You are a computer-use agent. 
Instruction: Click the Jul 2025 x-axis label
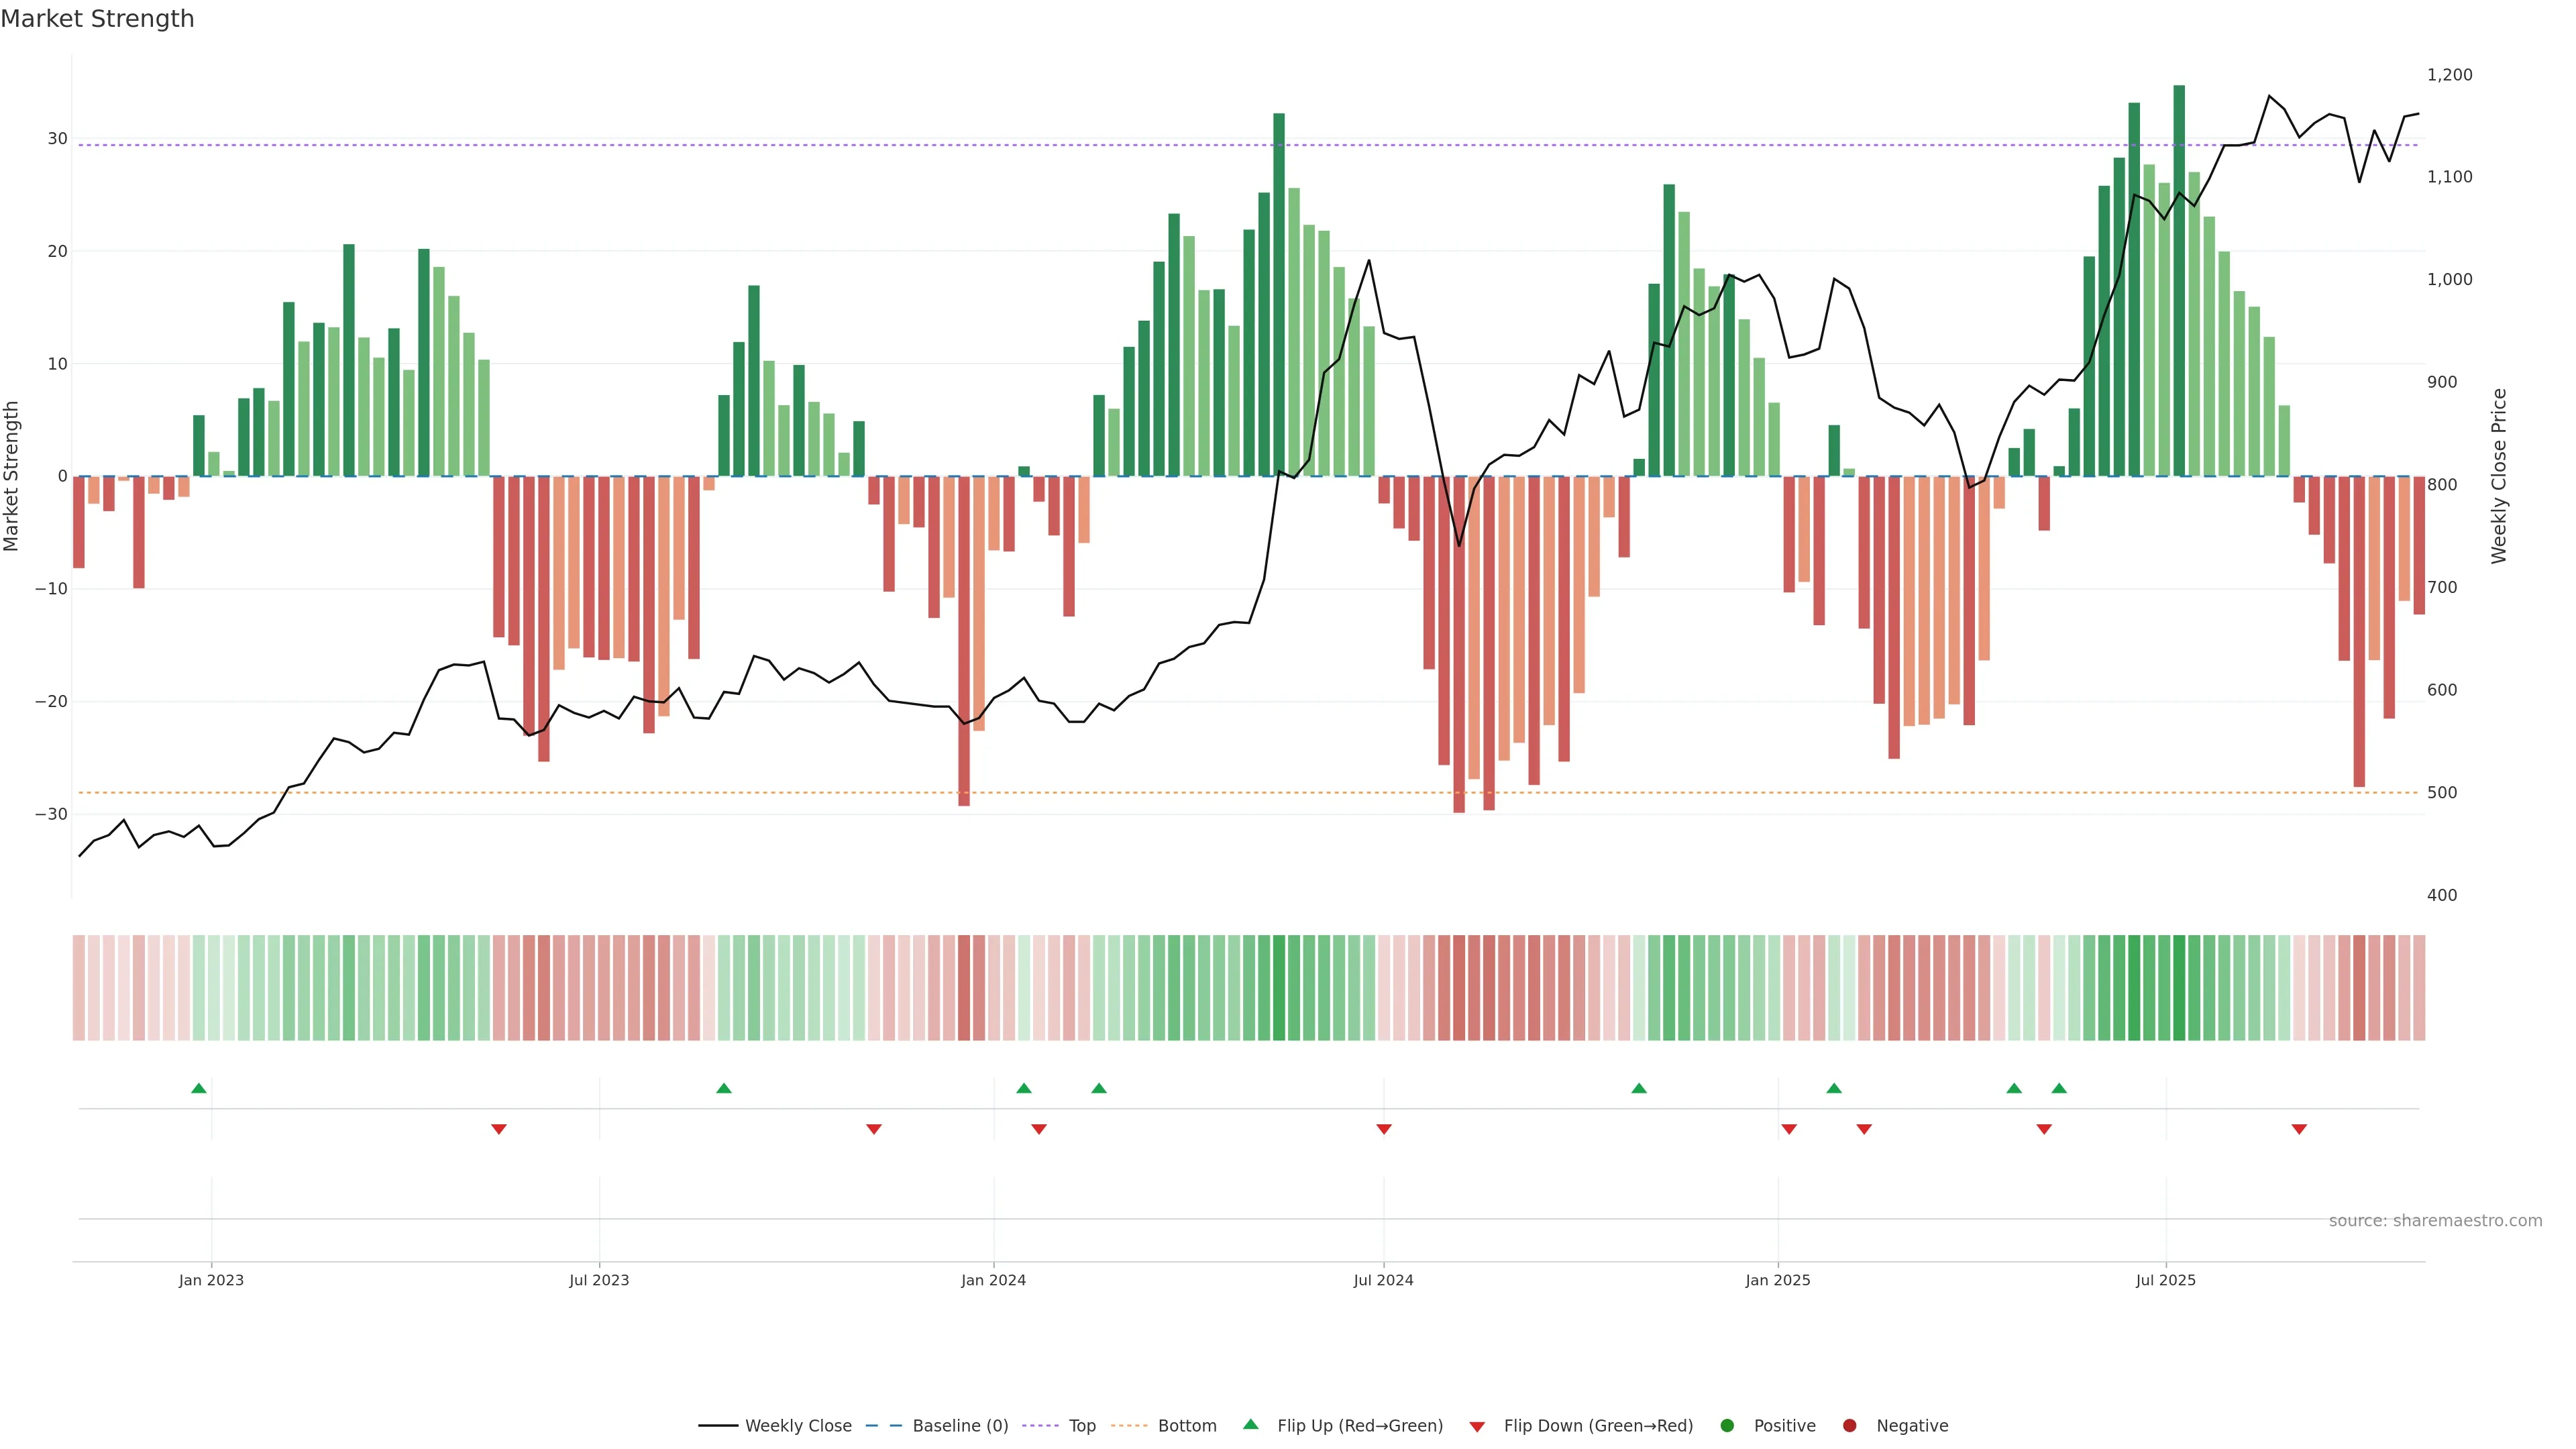[2166, 1280]
